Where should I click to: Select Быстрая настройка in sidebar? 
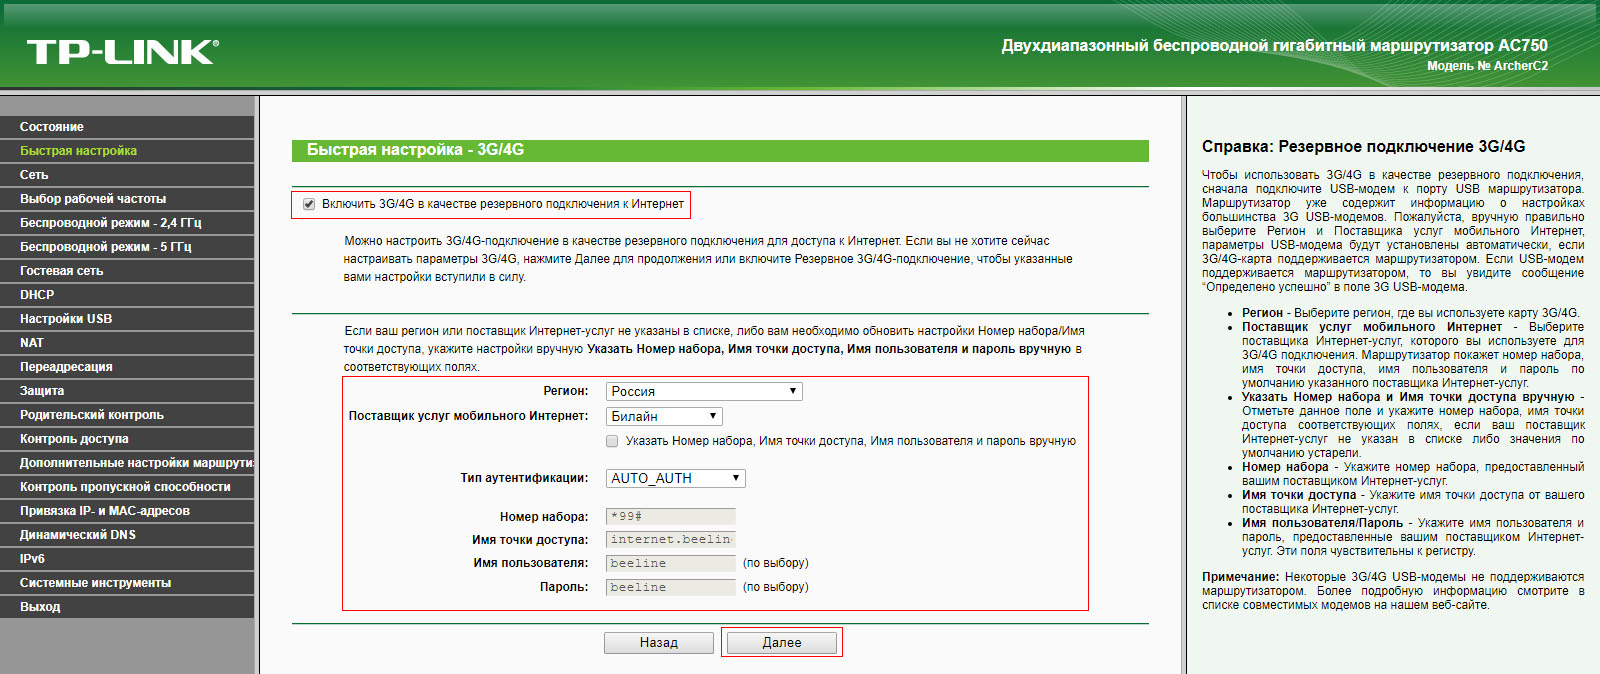tap(127, 151)
